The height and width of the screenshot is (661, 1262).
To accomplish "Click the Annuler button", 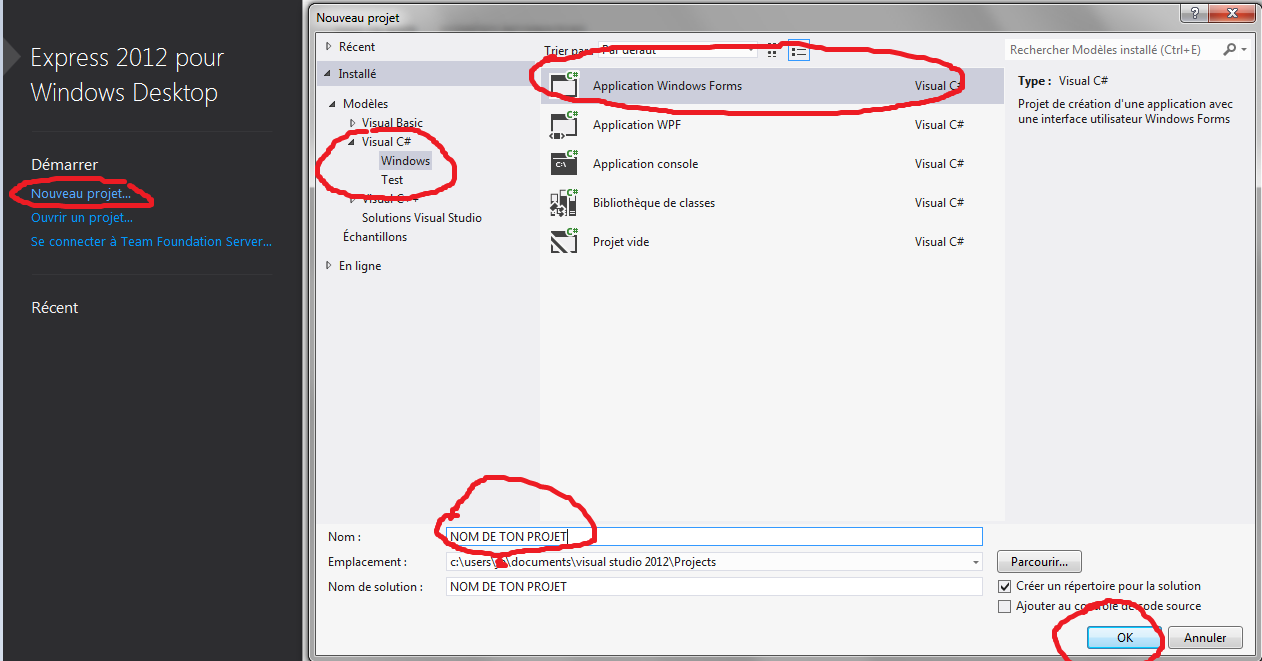I will (x=1205, y=637).
